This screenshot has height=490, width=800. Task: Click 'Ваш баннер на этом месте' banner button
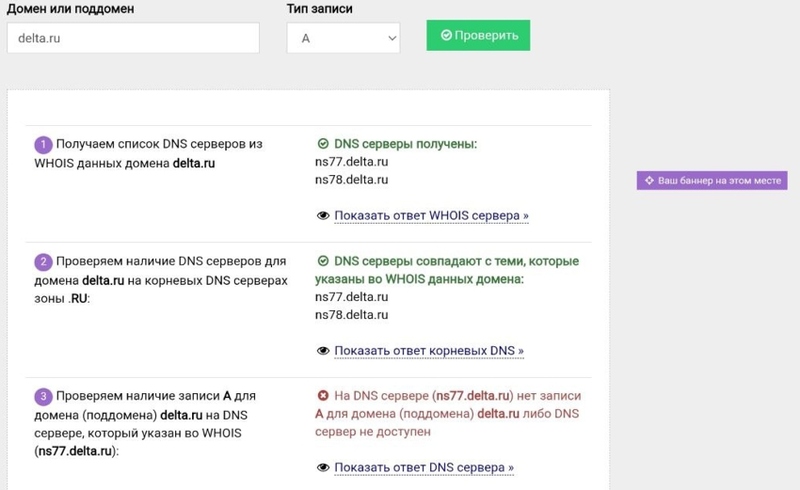[x=713, y=181]
